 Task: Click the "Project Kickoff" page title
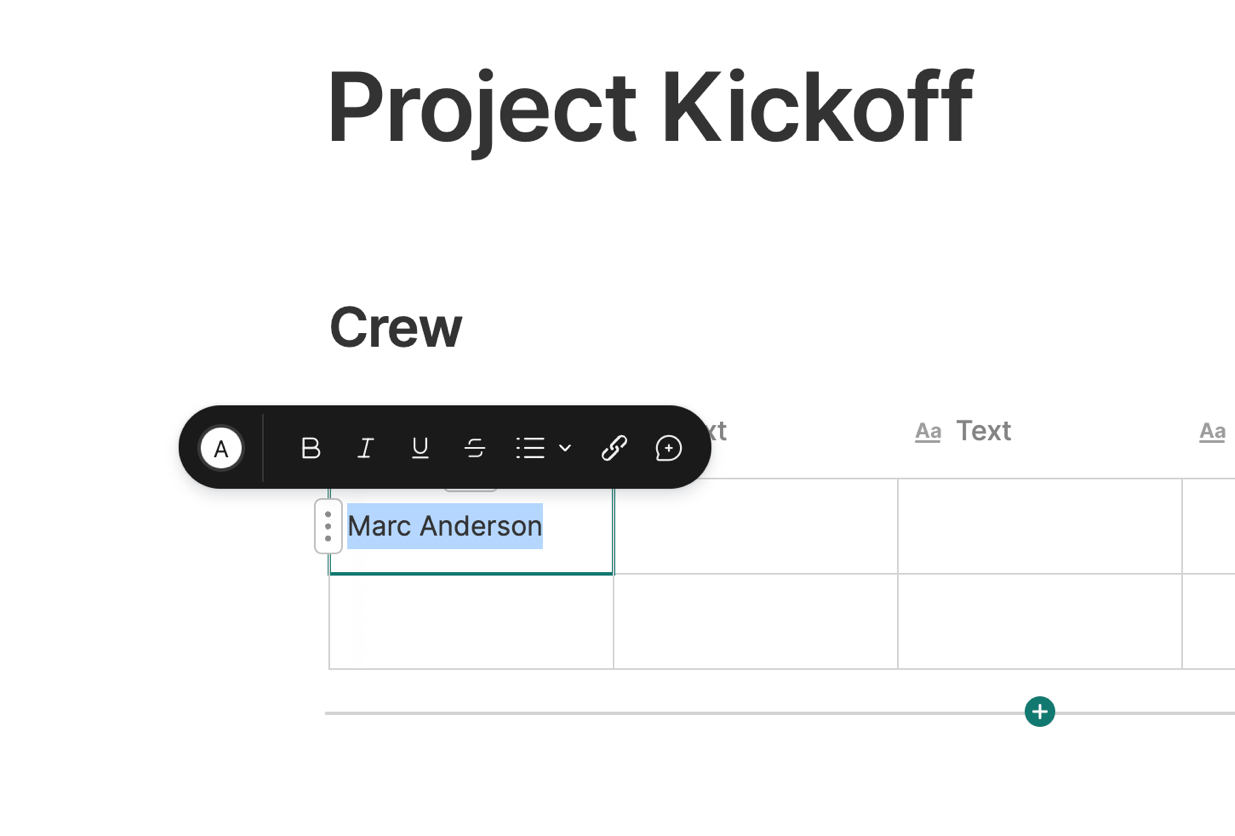[649, 107]
